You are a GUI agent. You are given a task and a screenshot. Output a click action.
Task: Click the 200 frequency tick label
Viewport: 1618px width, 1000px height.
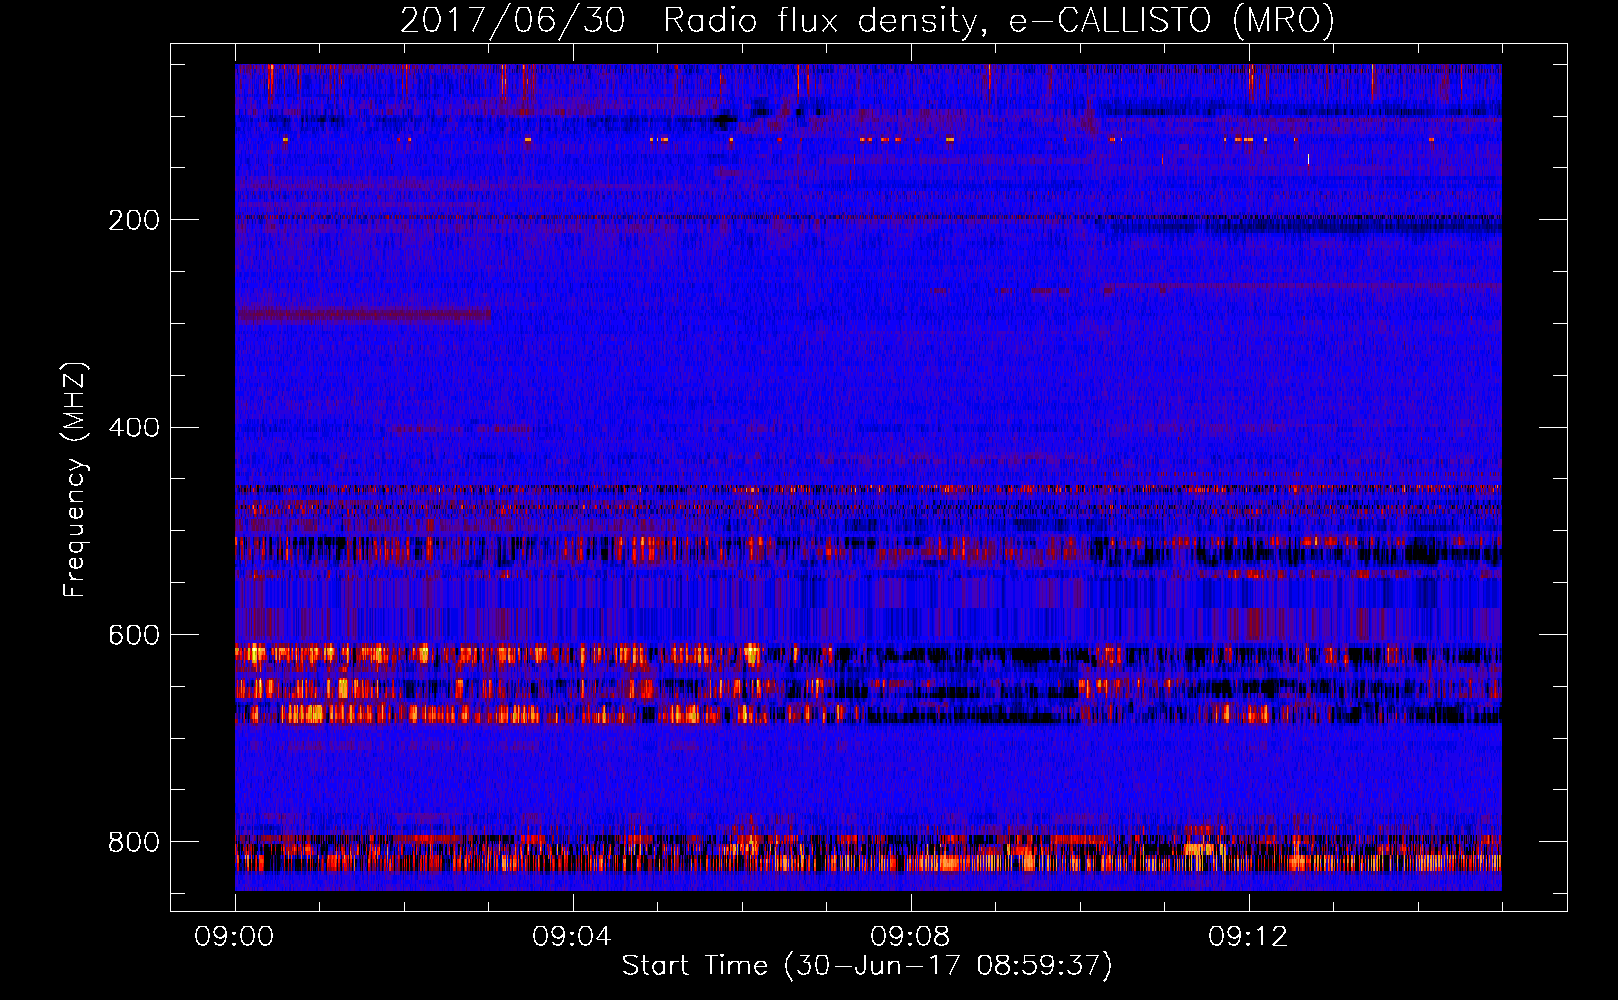click(x=134, y=220)
